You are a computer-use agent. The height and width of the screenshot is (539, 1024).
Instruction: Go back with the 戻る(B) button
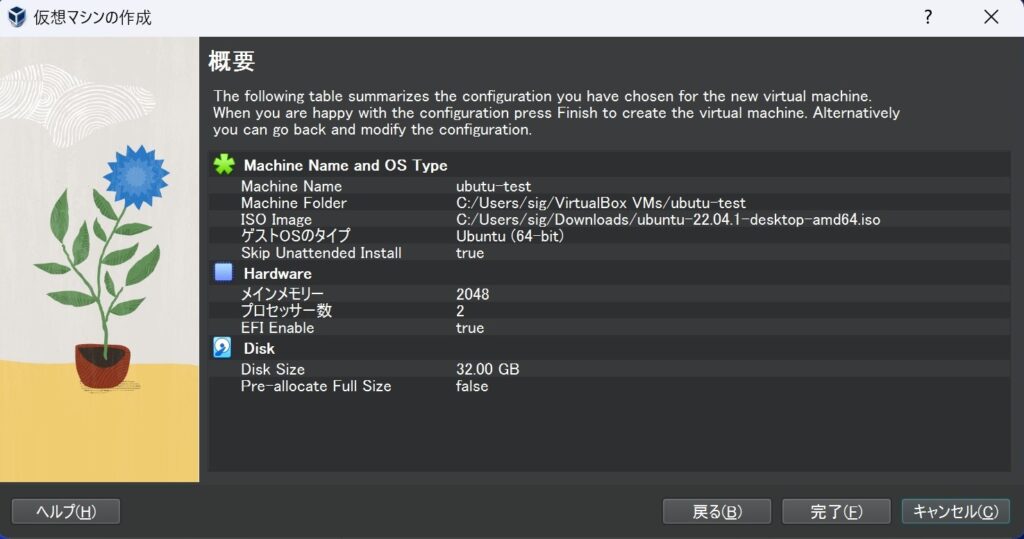[x=716, y=512]
